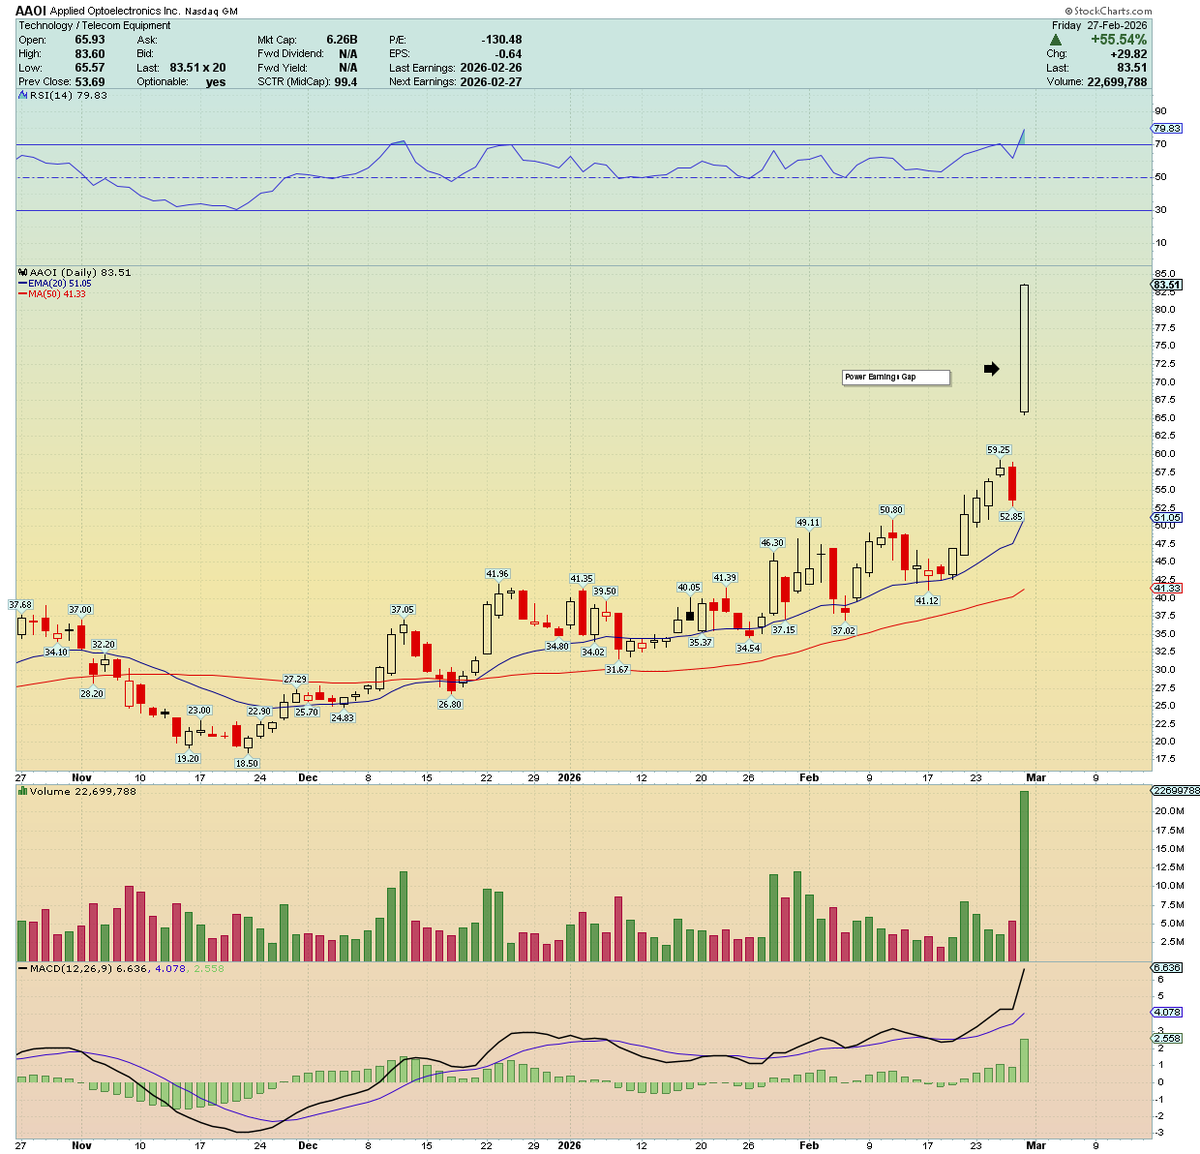Click the 2.558 histogram tag on right axis
The image size is (1200, 1154).
(1167, 1038)
